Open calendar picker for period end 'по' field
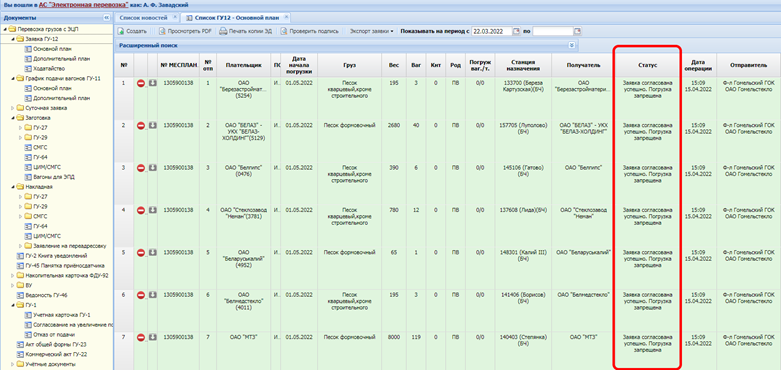The height and width of the screenshot is (370, 781). pyautogui.click(x=577, y=31)
